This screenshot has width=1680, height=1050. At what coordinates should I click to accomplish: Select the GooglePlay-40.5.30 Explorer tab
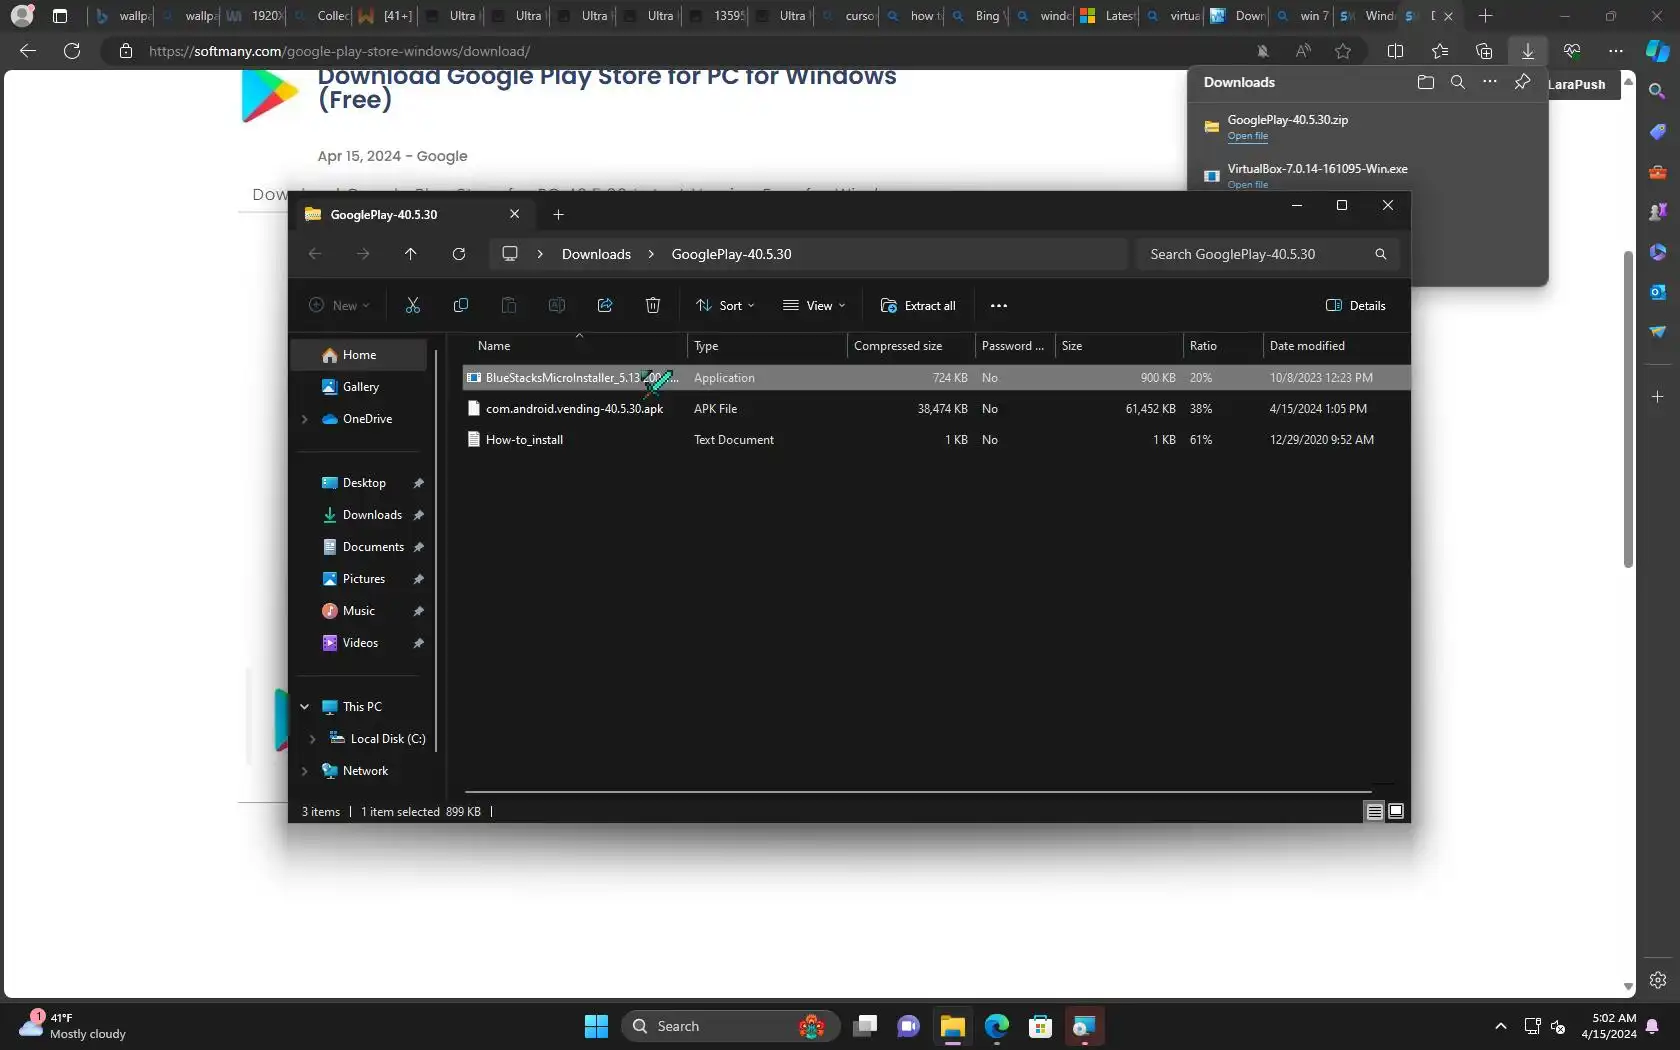(x=413, y=214)
